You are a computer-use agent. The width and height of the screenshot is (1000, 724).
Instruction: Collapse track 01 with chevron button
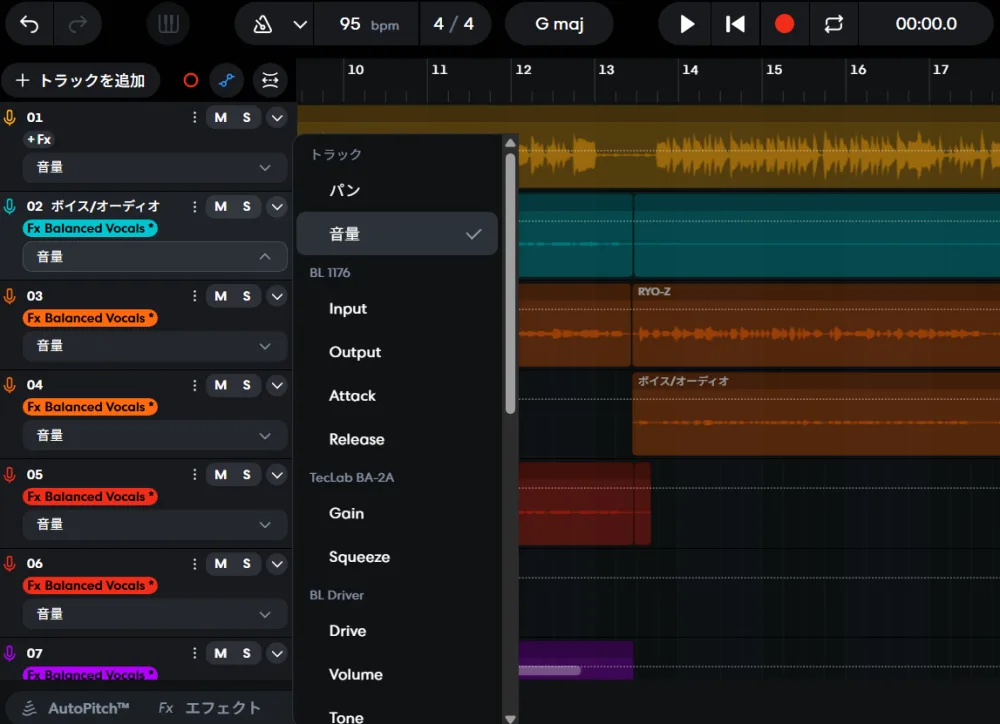277,118
